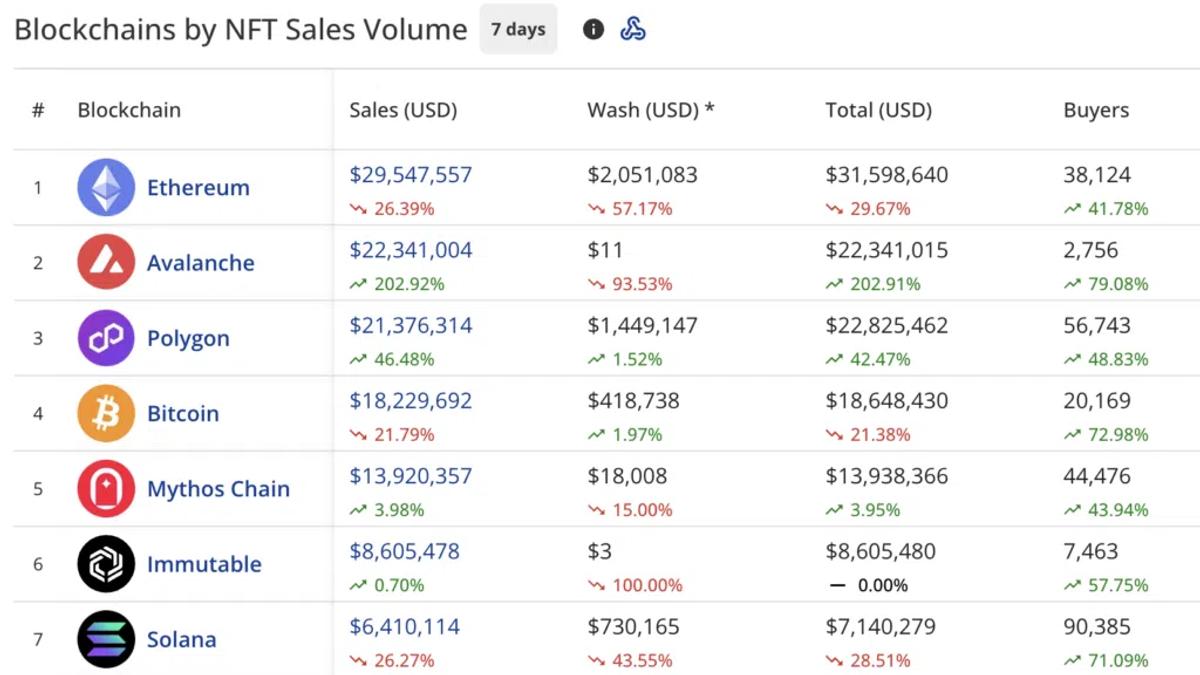Open the Avalanche blockchain link
This screenshot has height=675, width=1200.
200,263
